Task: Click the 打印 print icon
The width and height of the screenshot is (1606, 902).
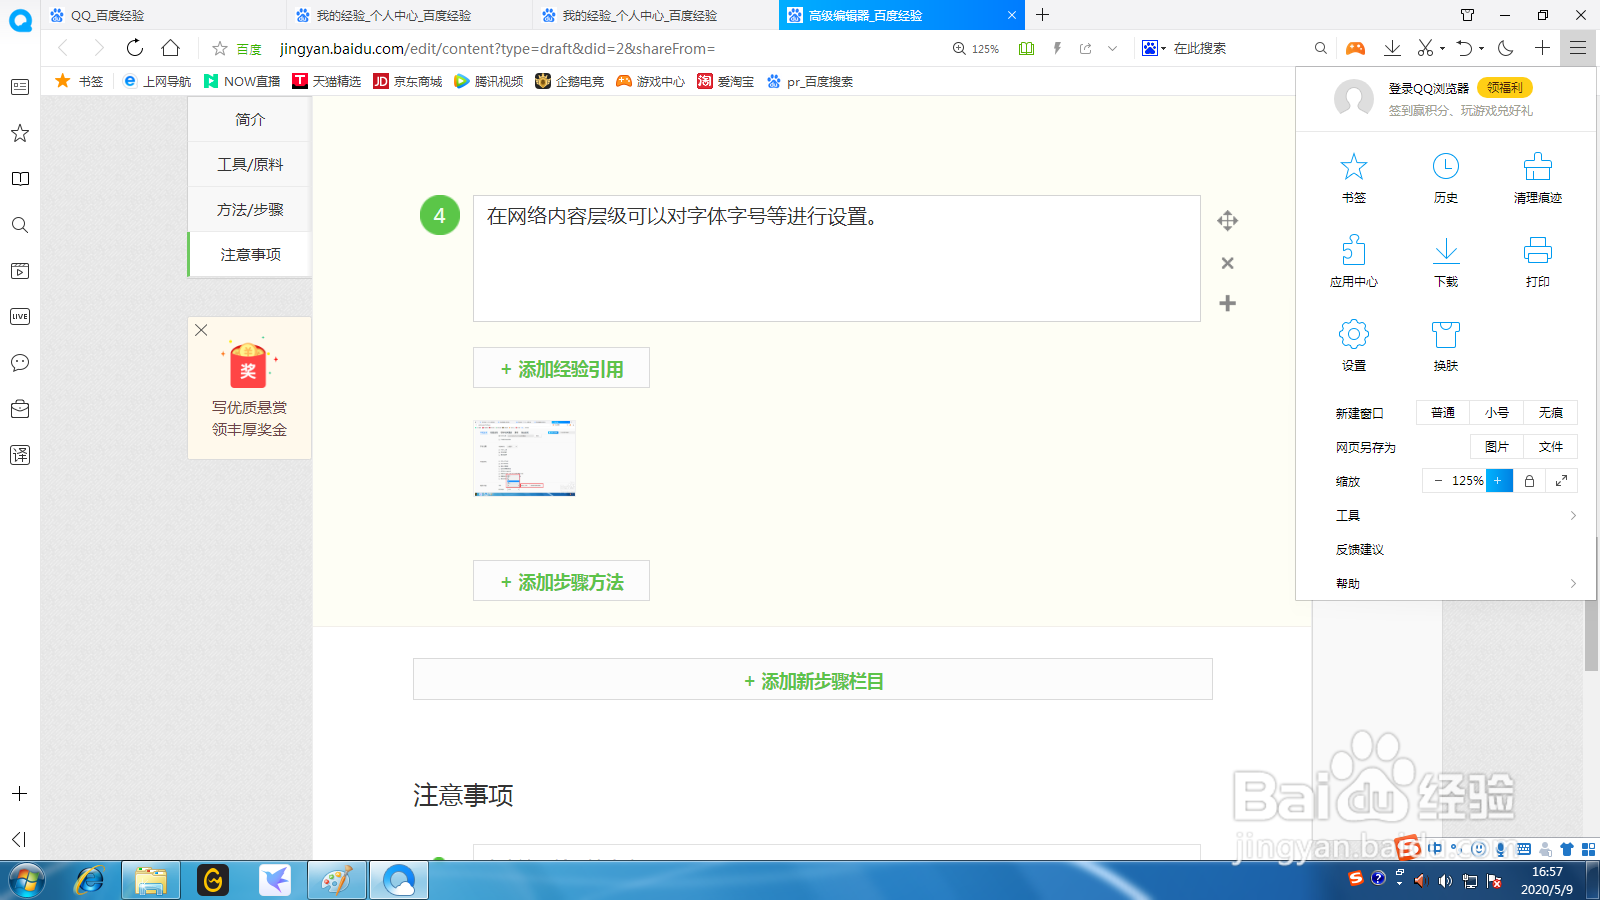Action: tap(1537, 260)
